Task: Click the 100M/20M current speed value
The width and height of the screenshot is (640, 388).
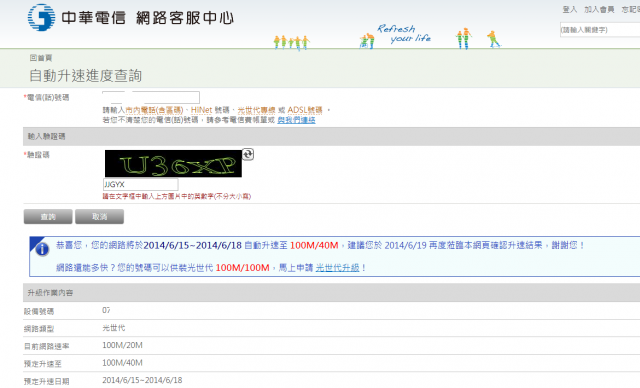Action: (x=122, y=346)
